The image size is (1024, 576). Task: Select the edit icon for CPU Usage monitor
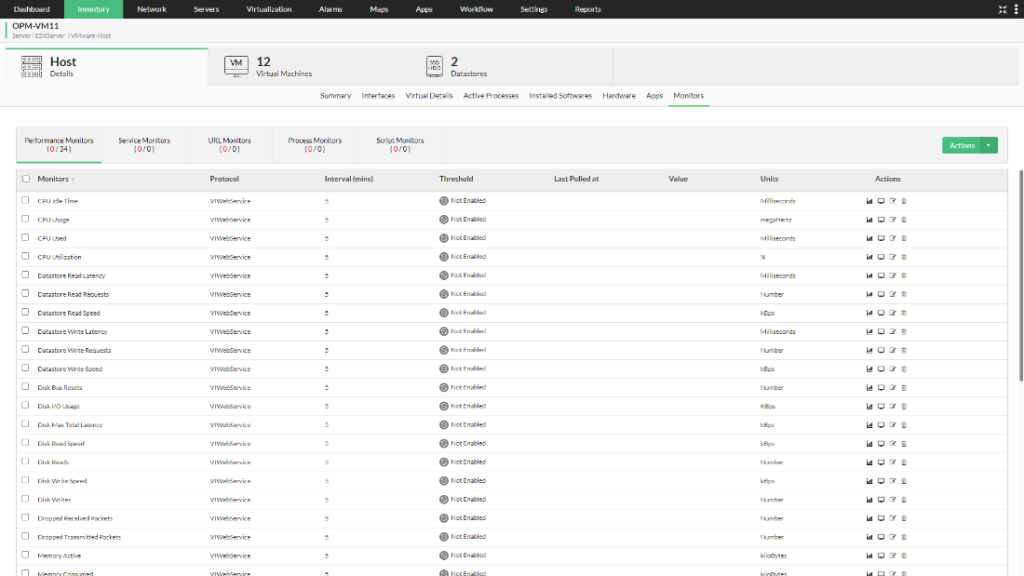(x=891, y=219)
